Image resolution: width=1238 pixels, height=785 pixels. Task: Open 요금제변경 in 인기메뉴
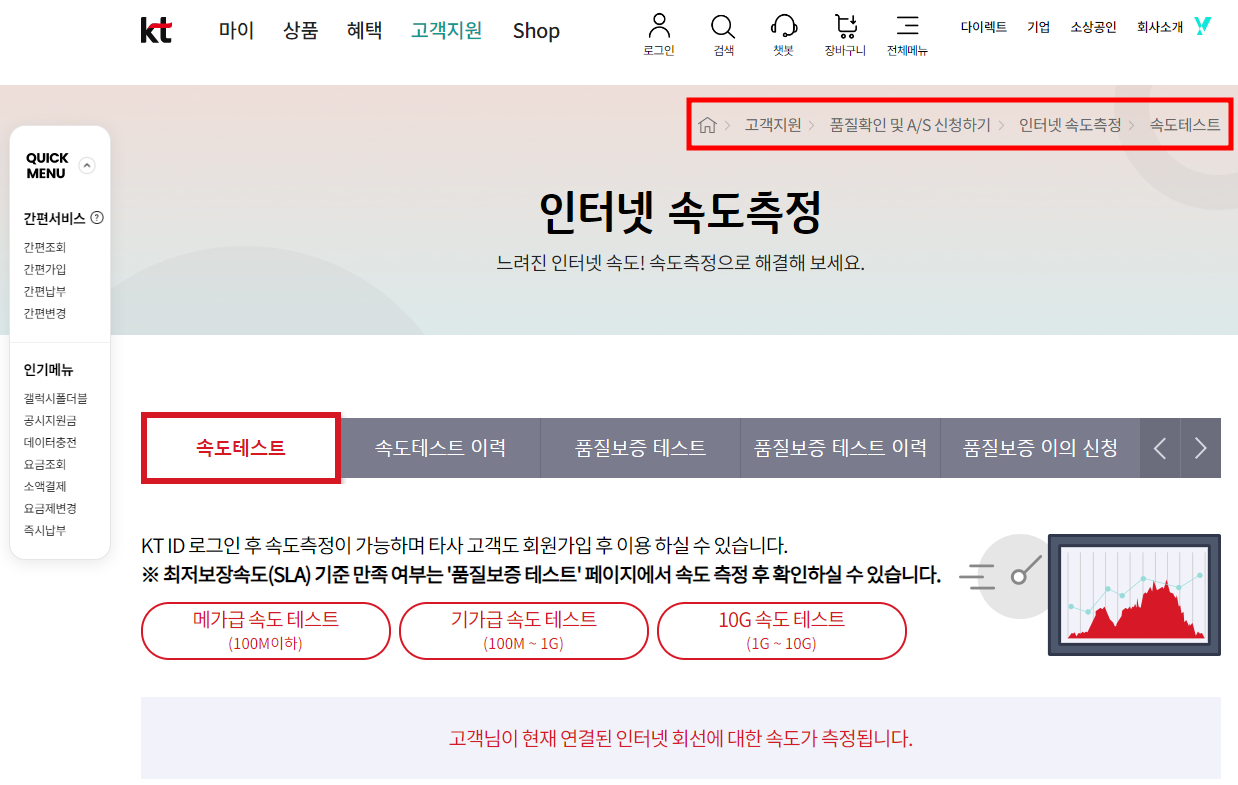point(50,508)
